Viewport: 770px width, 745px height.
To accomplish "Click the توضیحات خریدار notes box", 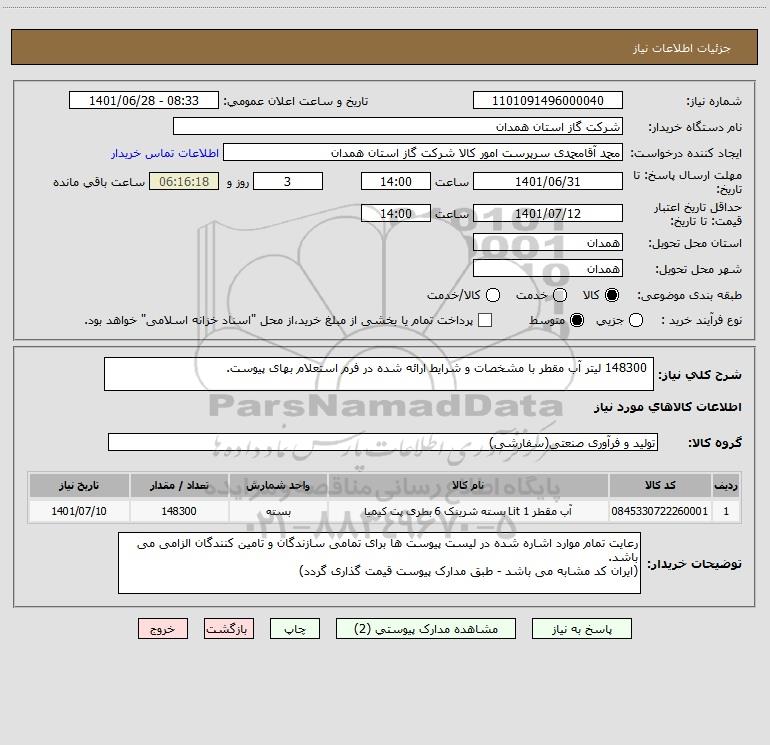I will [380, 563].
